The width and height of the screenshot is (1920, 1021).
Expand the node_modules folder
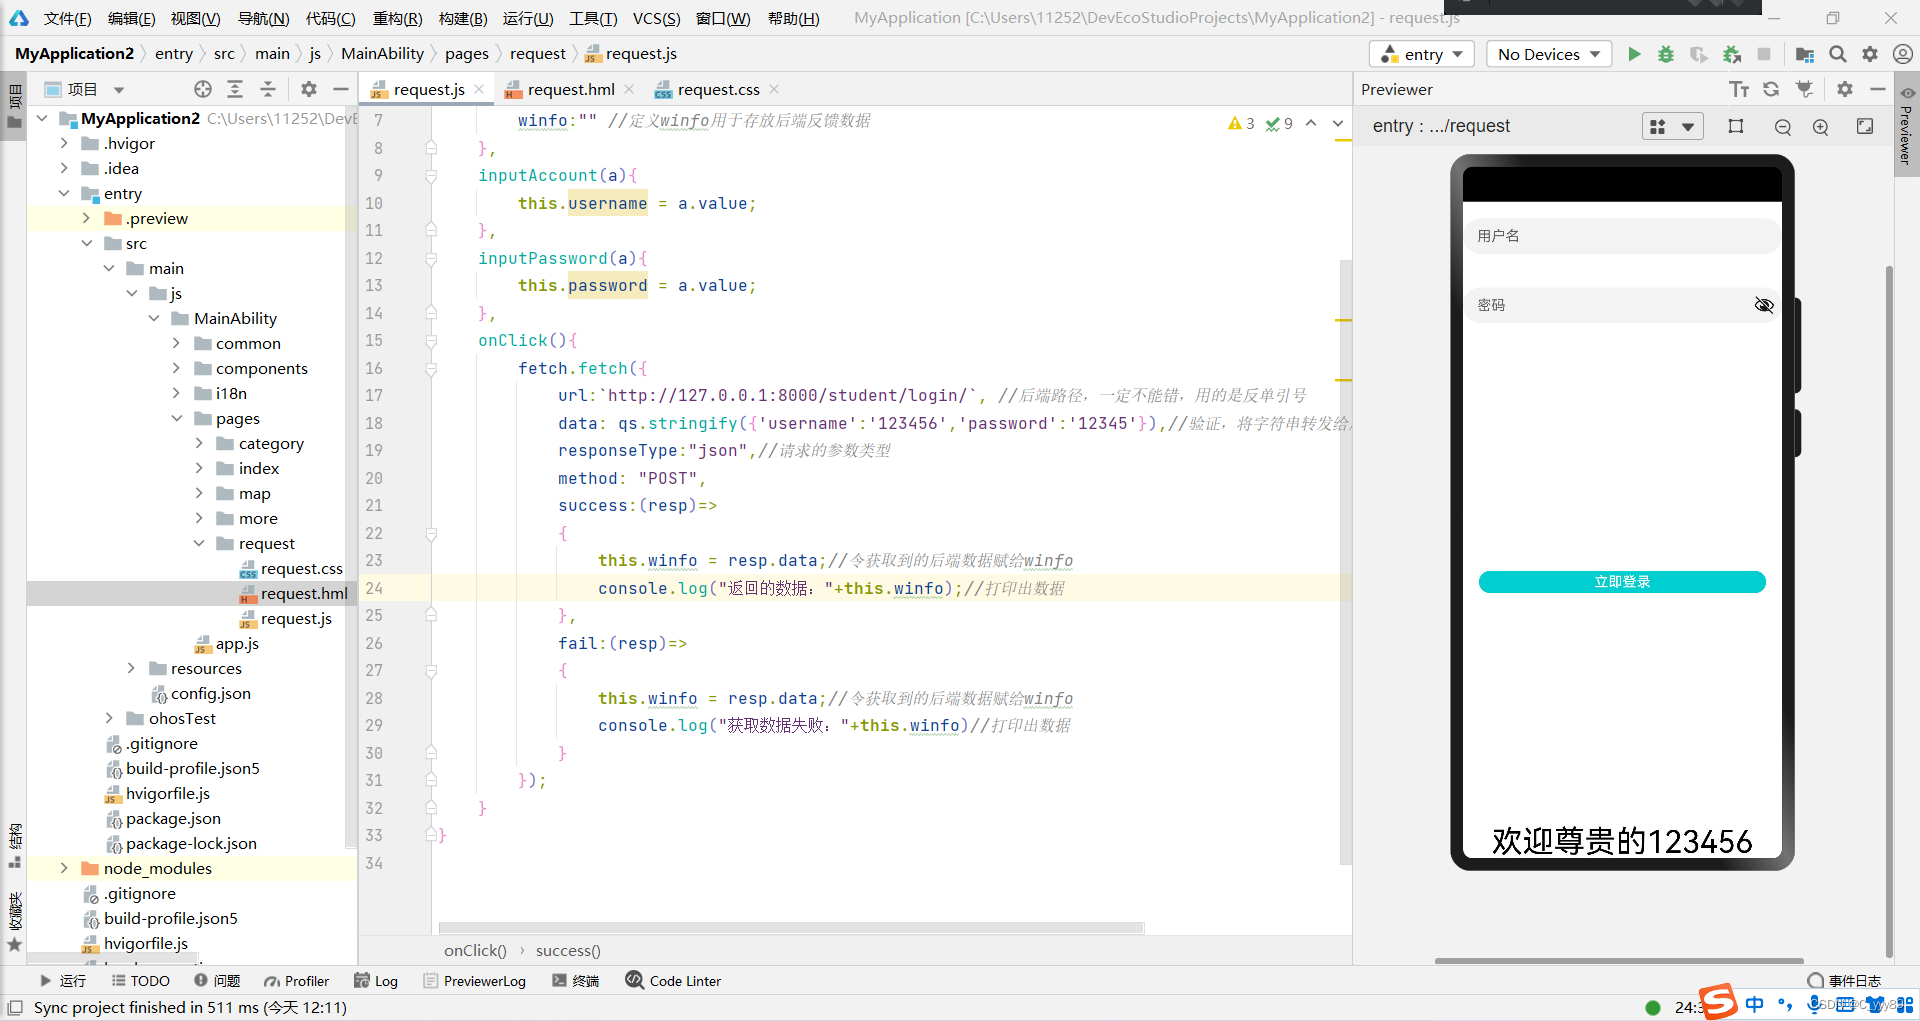pyautogui.click(x=64, y=868)
